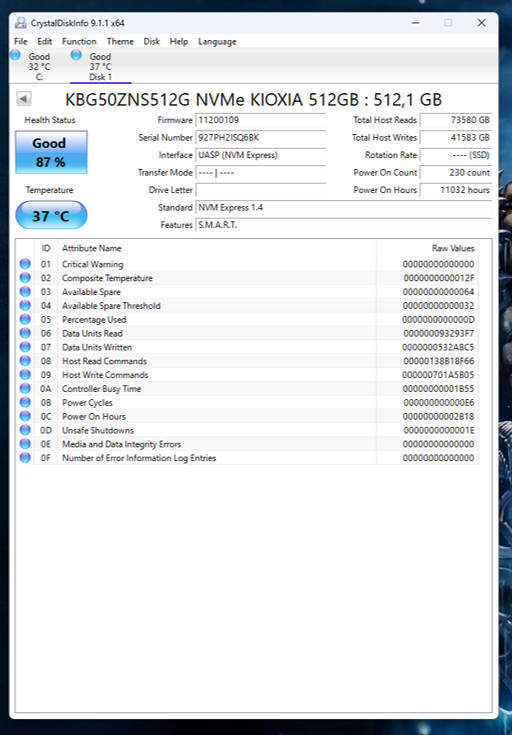The image size is (512, 735).
Task: Select the Unsafe Shutdowns attribute name
Action: click(x=98, y=430)
